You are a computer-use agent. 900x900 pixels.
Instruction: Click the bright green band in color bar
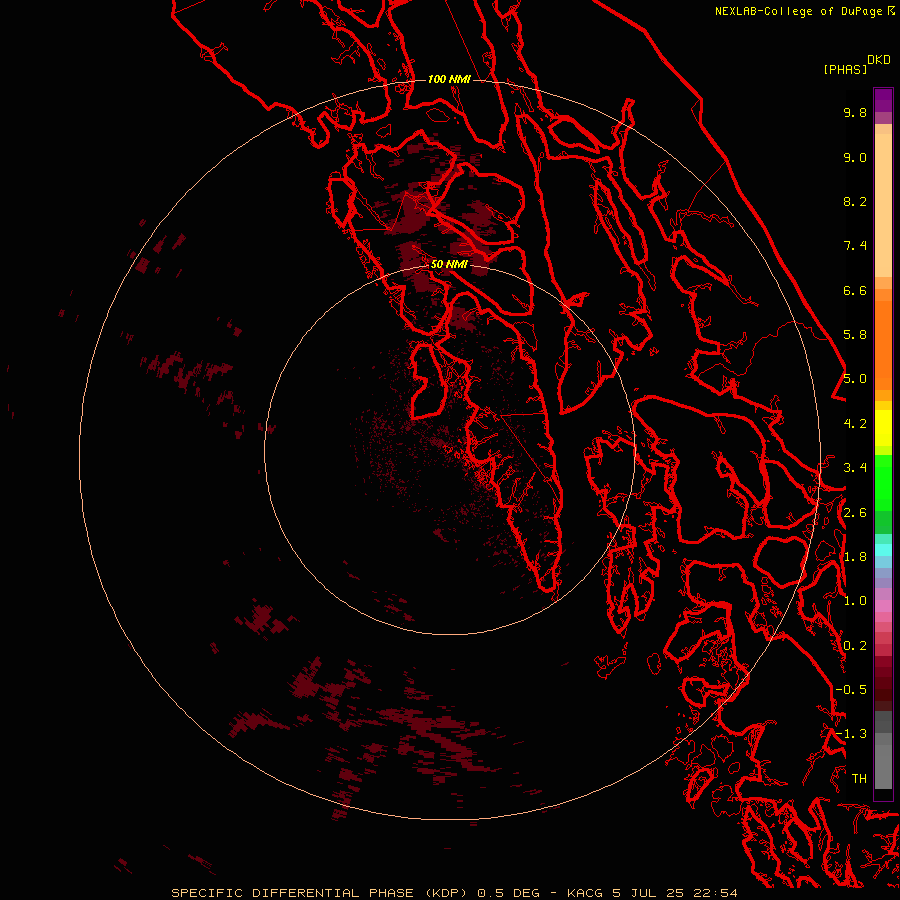pyautogui.click(x=883, y=483)
